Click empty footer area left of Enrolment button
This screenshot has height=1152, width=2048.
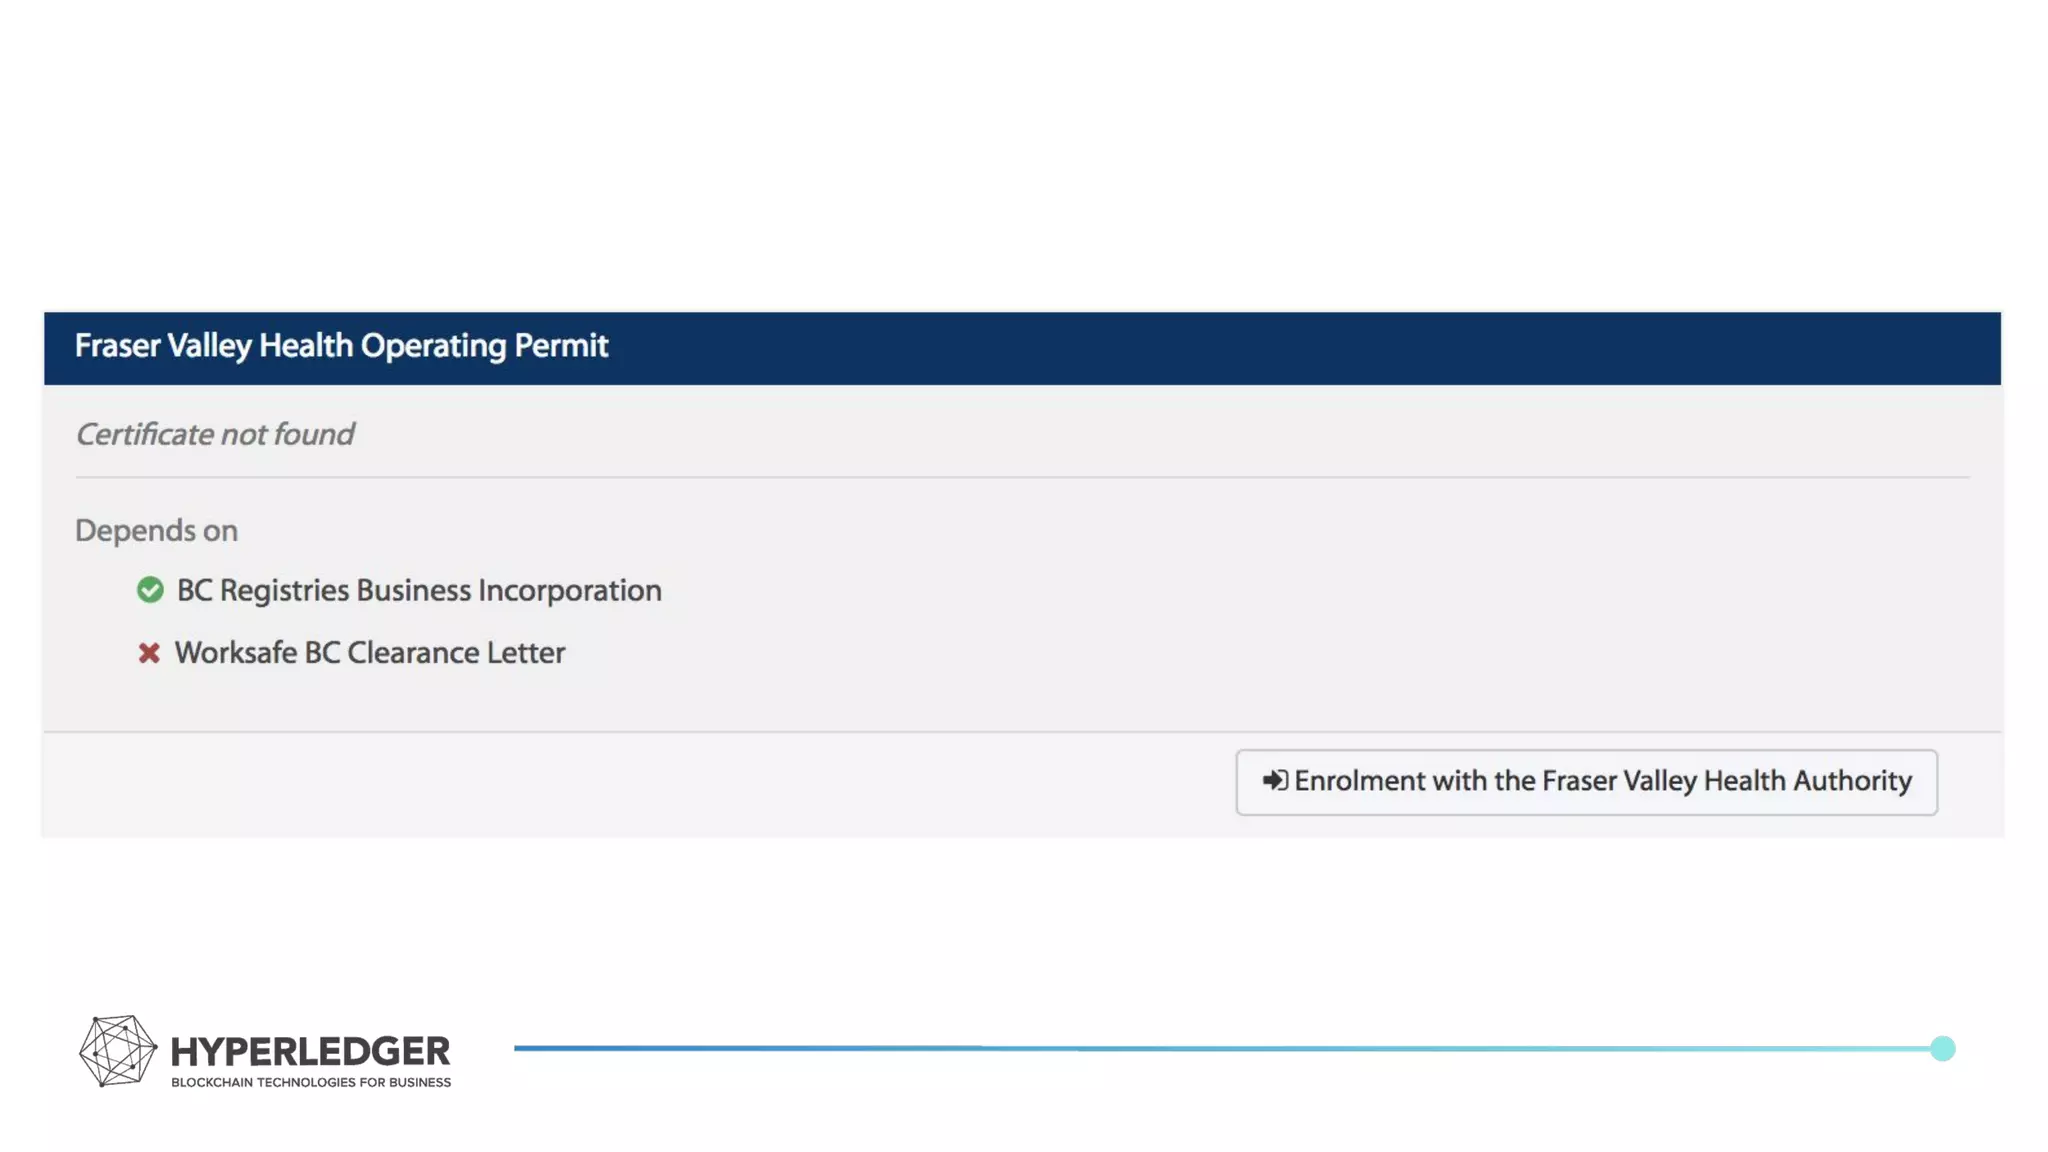[640, 783]
